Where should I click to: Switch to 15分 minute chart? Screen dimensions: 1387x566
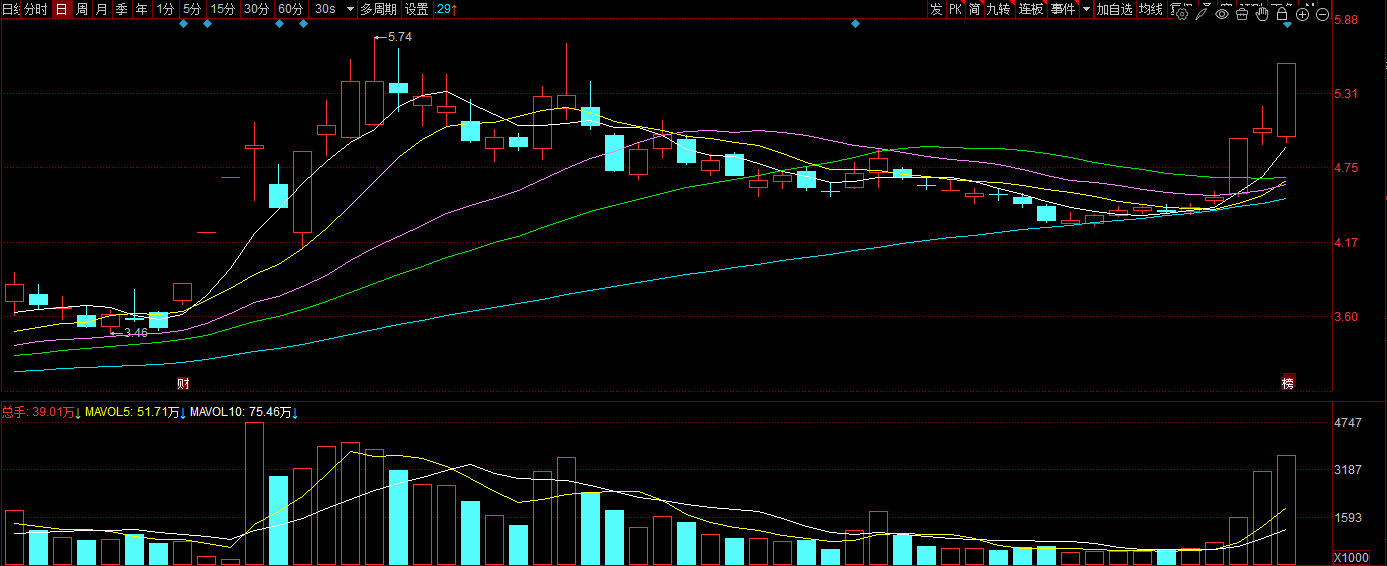point(223,9)
